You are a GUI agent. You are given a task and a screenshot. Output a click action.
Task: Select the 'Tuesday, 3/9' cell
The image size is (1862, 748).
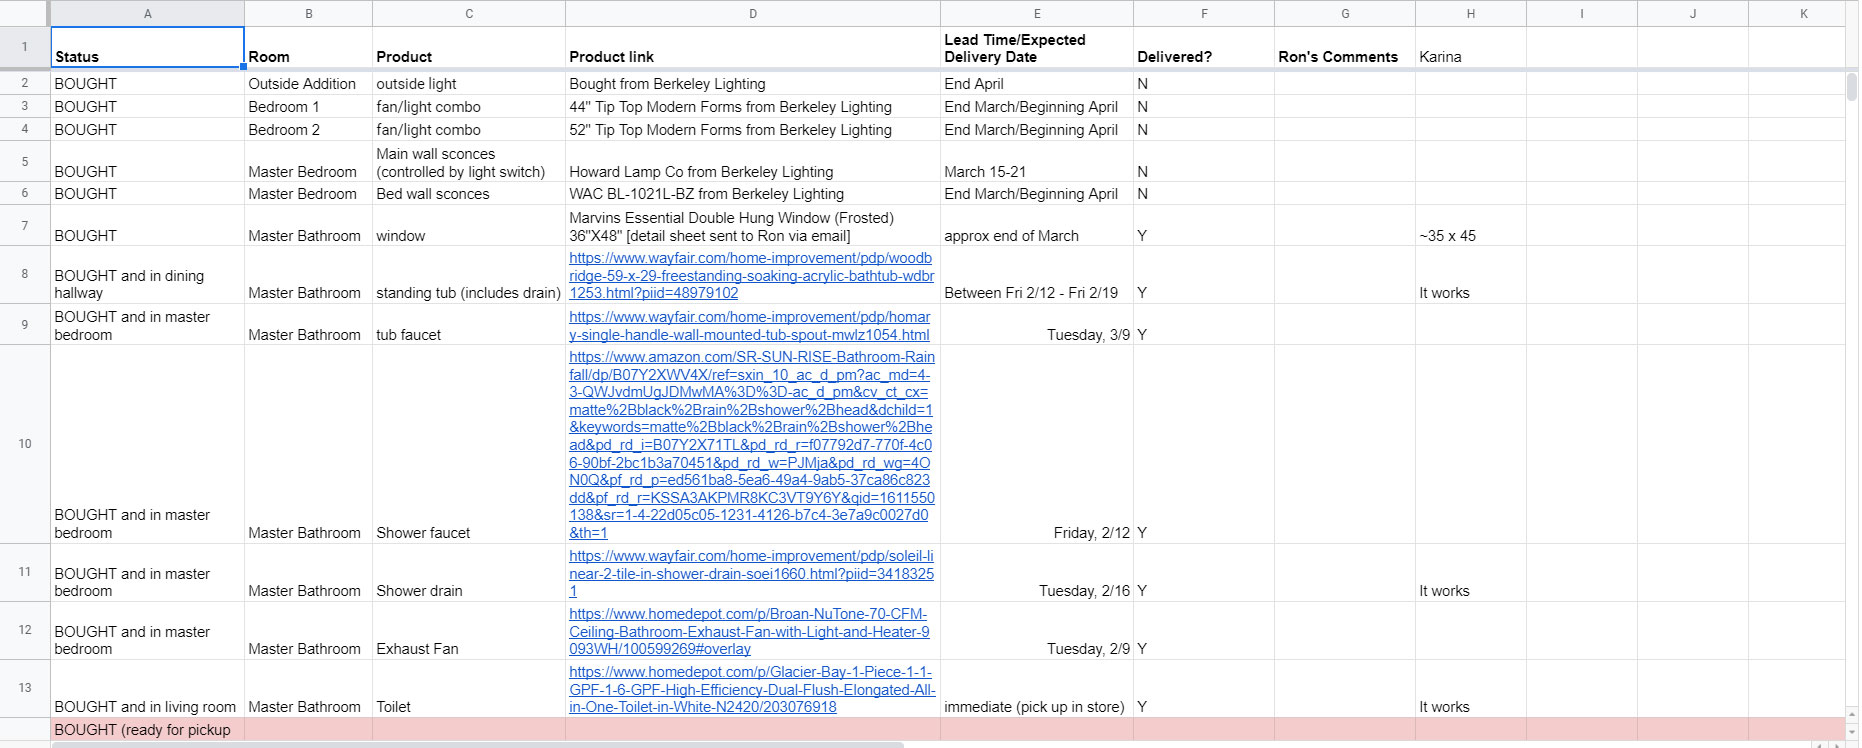[x=1037, y=325]
